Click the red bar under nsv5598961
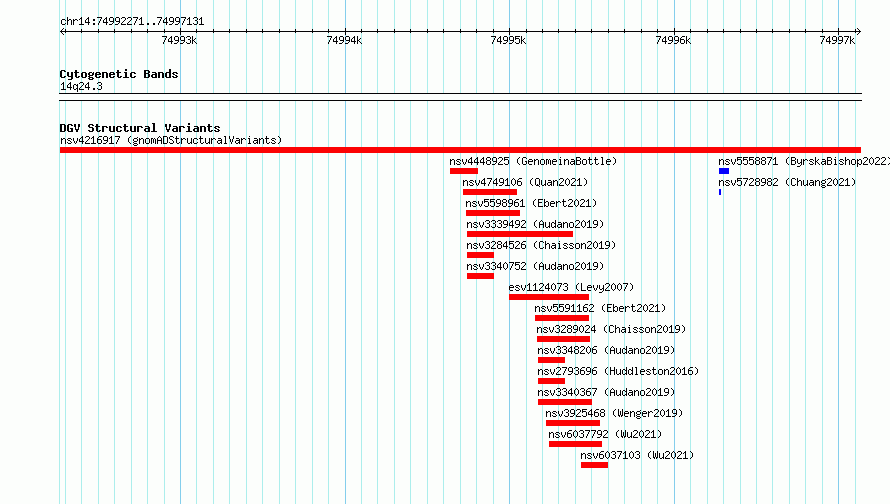This screenshot has height=504, width=890. click(x=493, y=213)
